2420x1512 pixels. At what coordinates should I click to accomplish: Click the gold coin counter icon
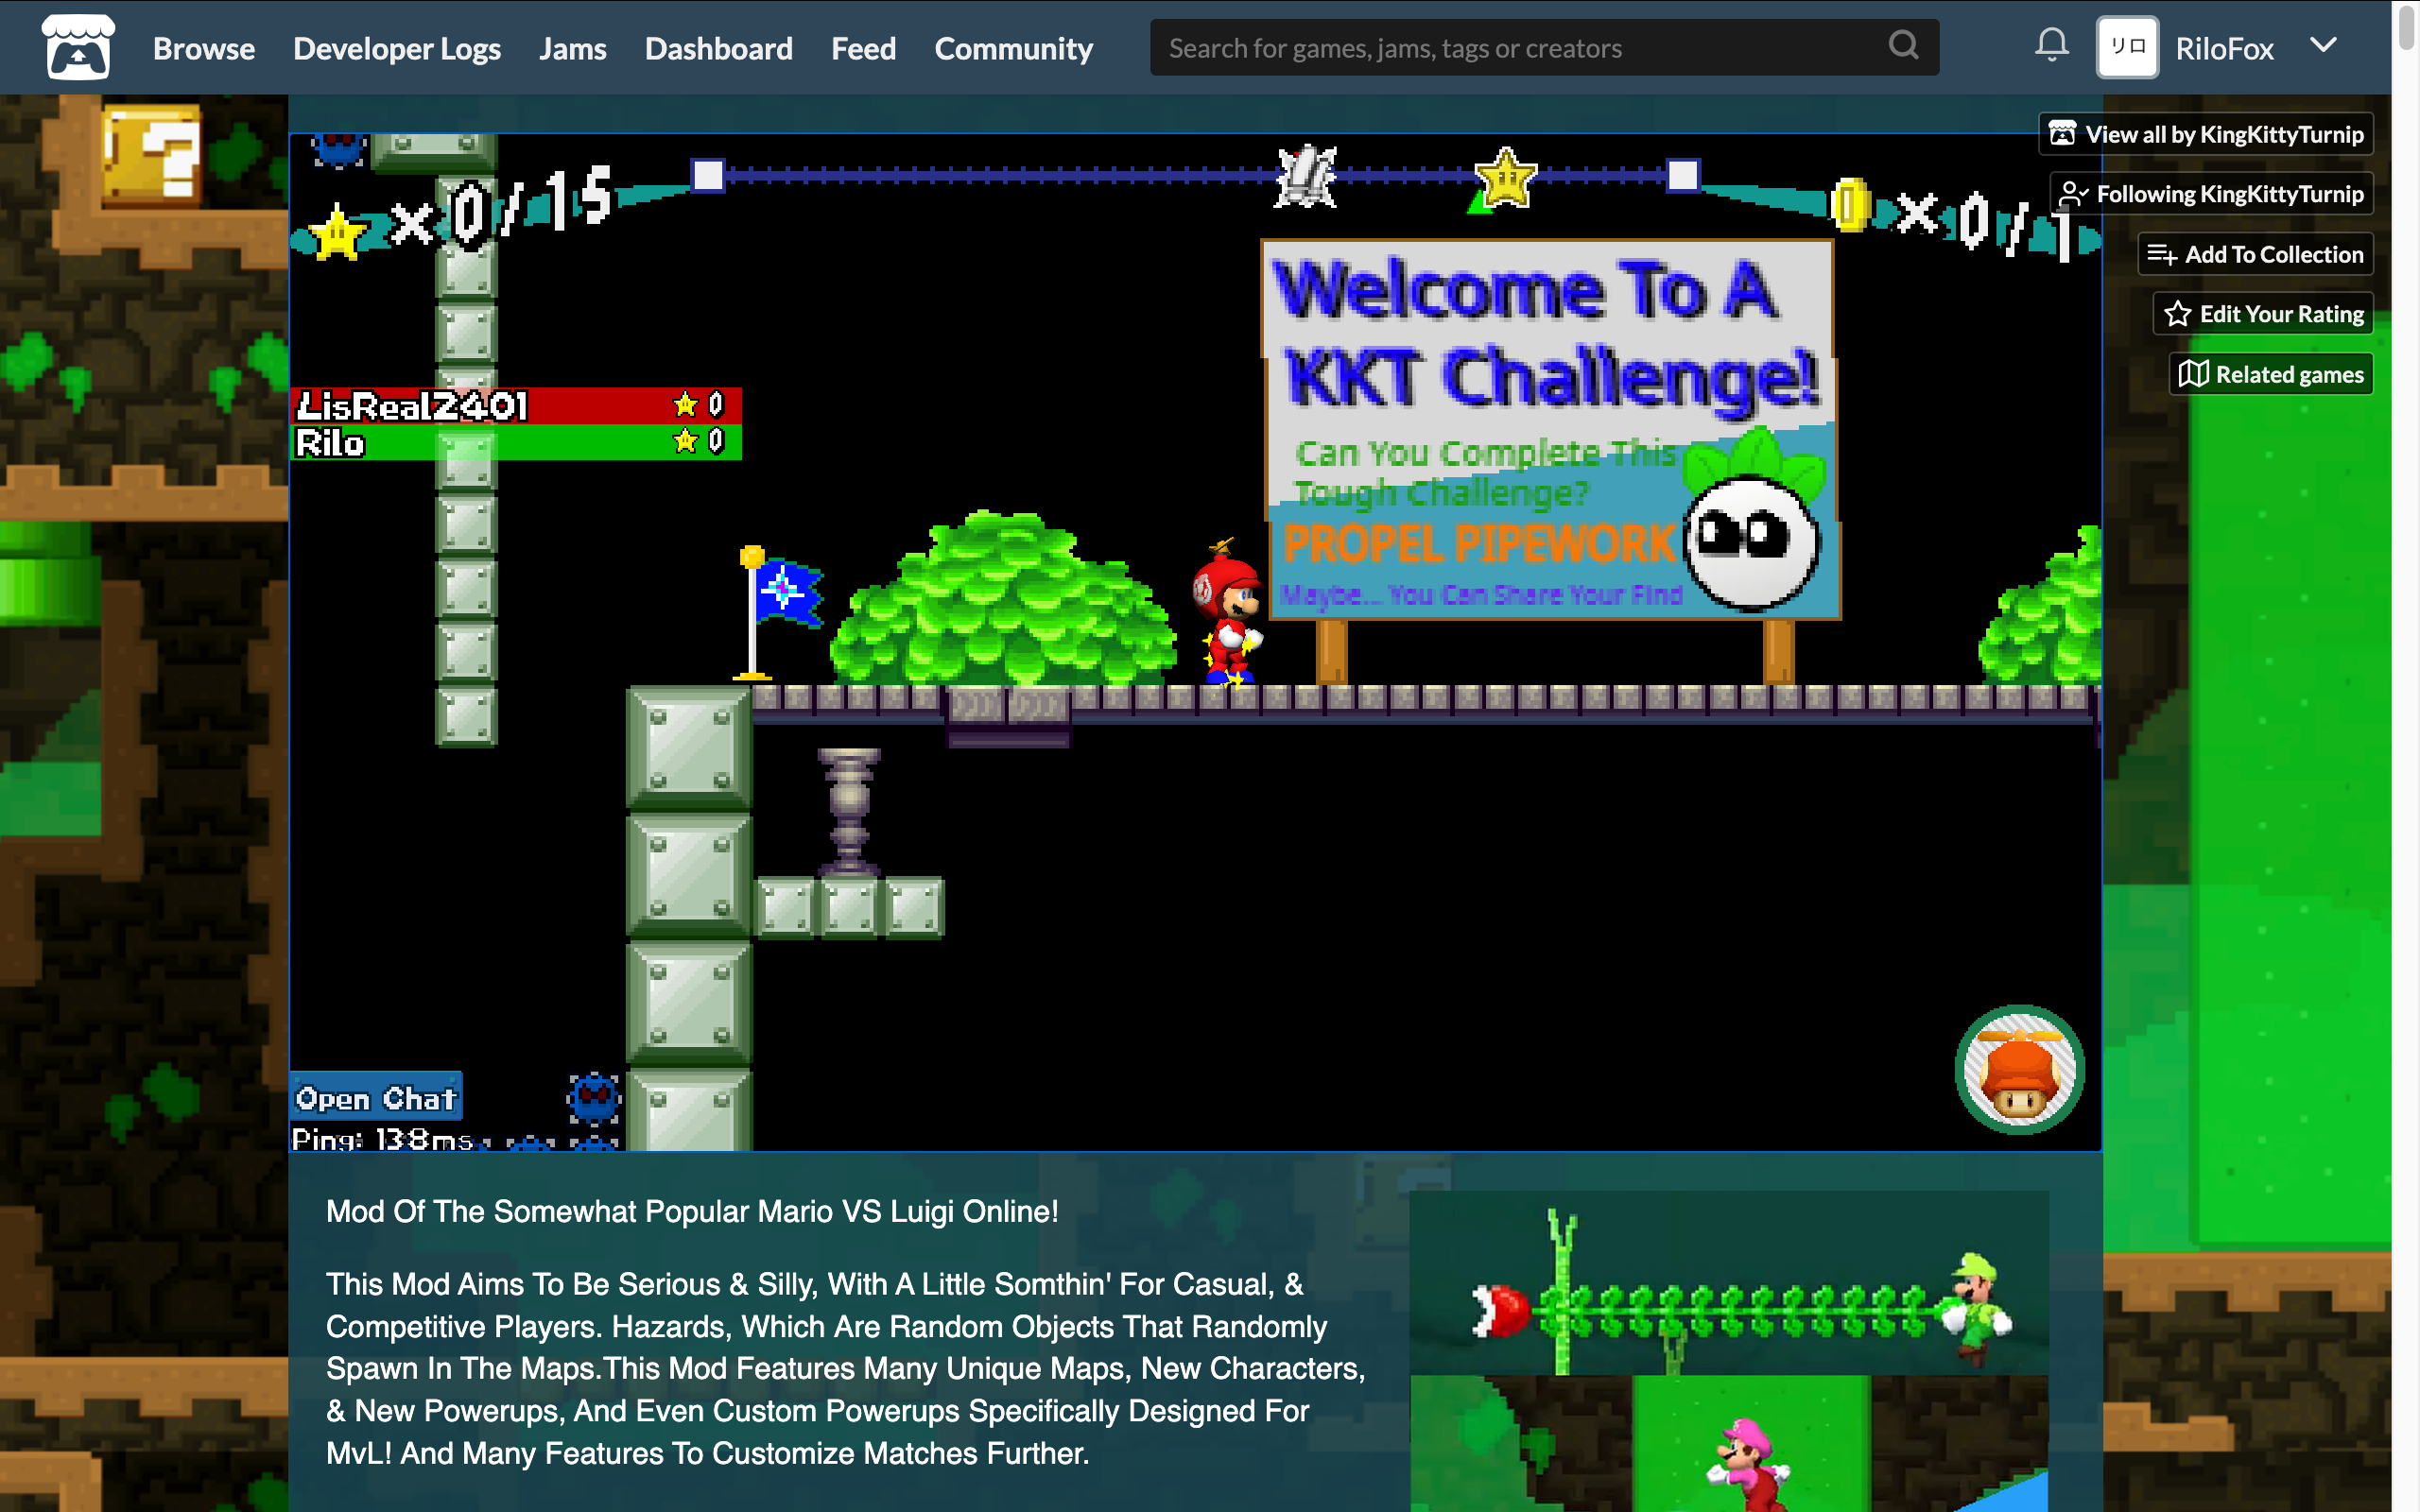point(1850,205)
